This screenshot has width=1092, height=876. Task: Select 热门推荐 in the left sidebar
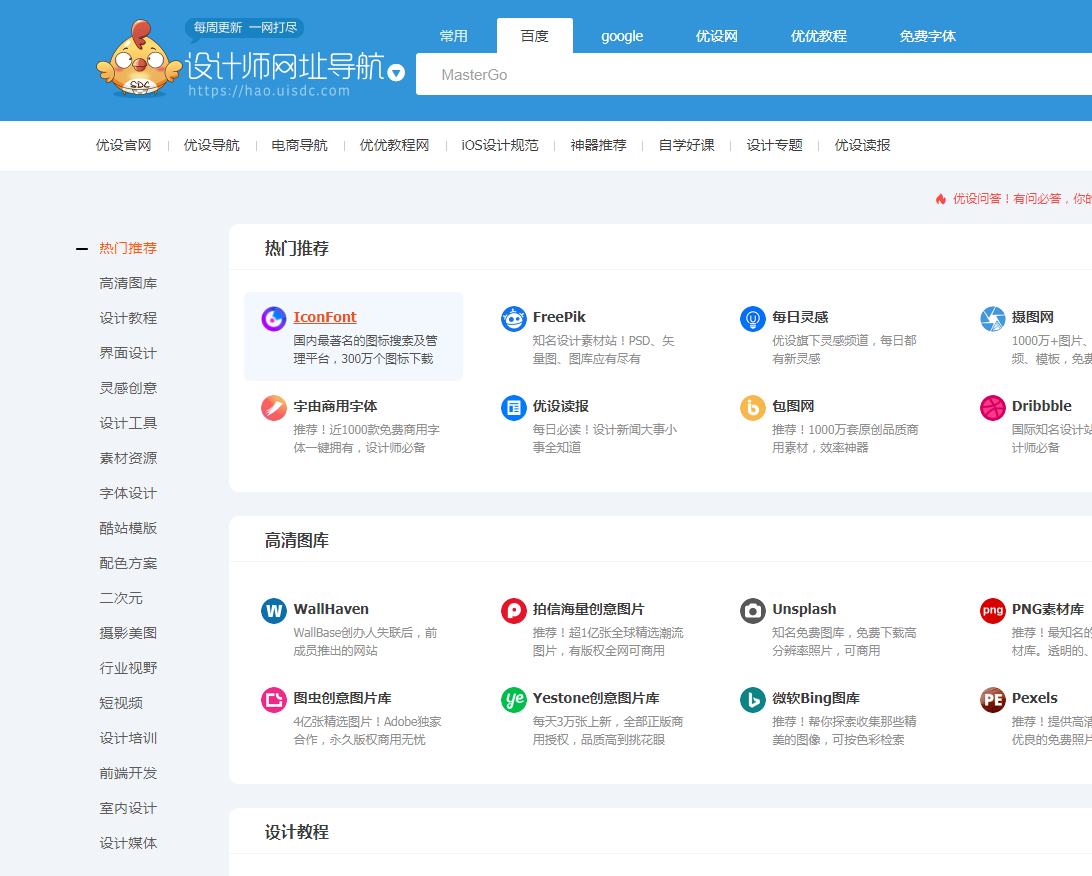coord(128,249)
